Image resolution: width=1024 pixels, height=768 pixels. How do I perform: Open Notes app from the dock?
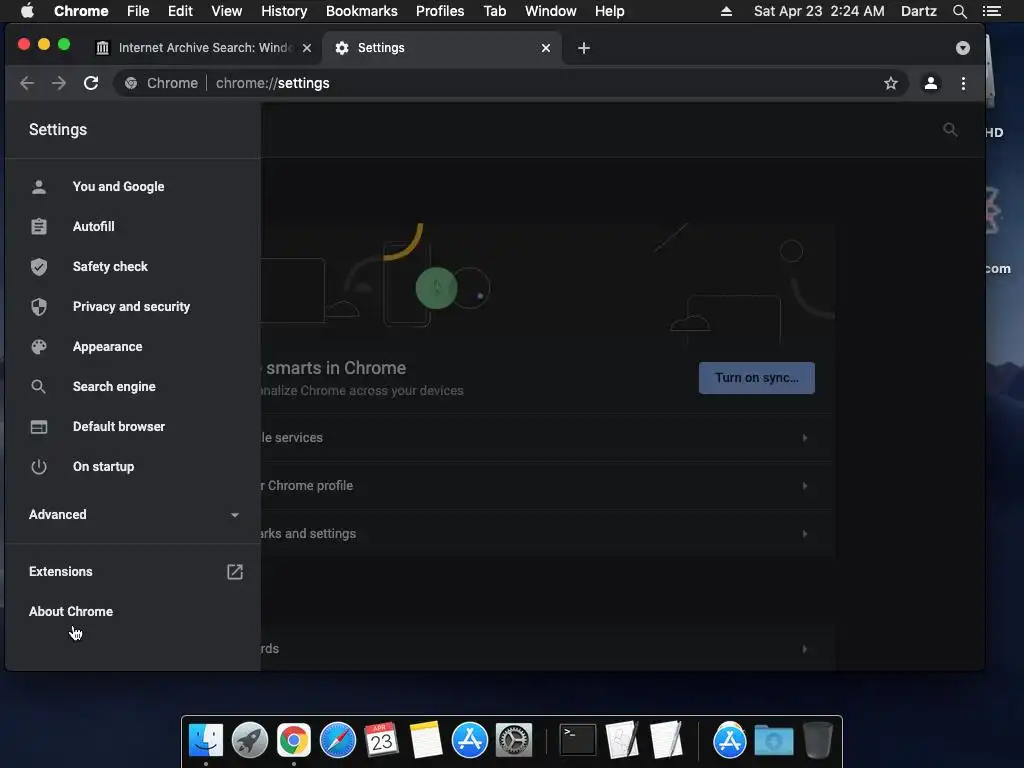click(x=426, y=740)
